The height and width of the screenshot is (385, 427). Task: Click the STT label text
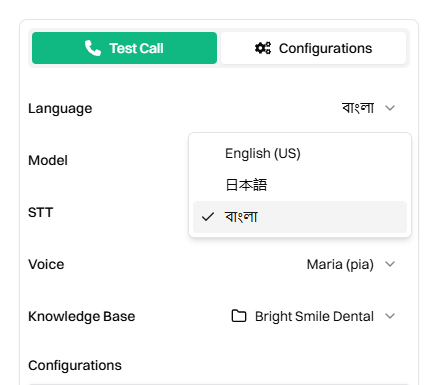click(41, 212)
